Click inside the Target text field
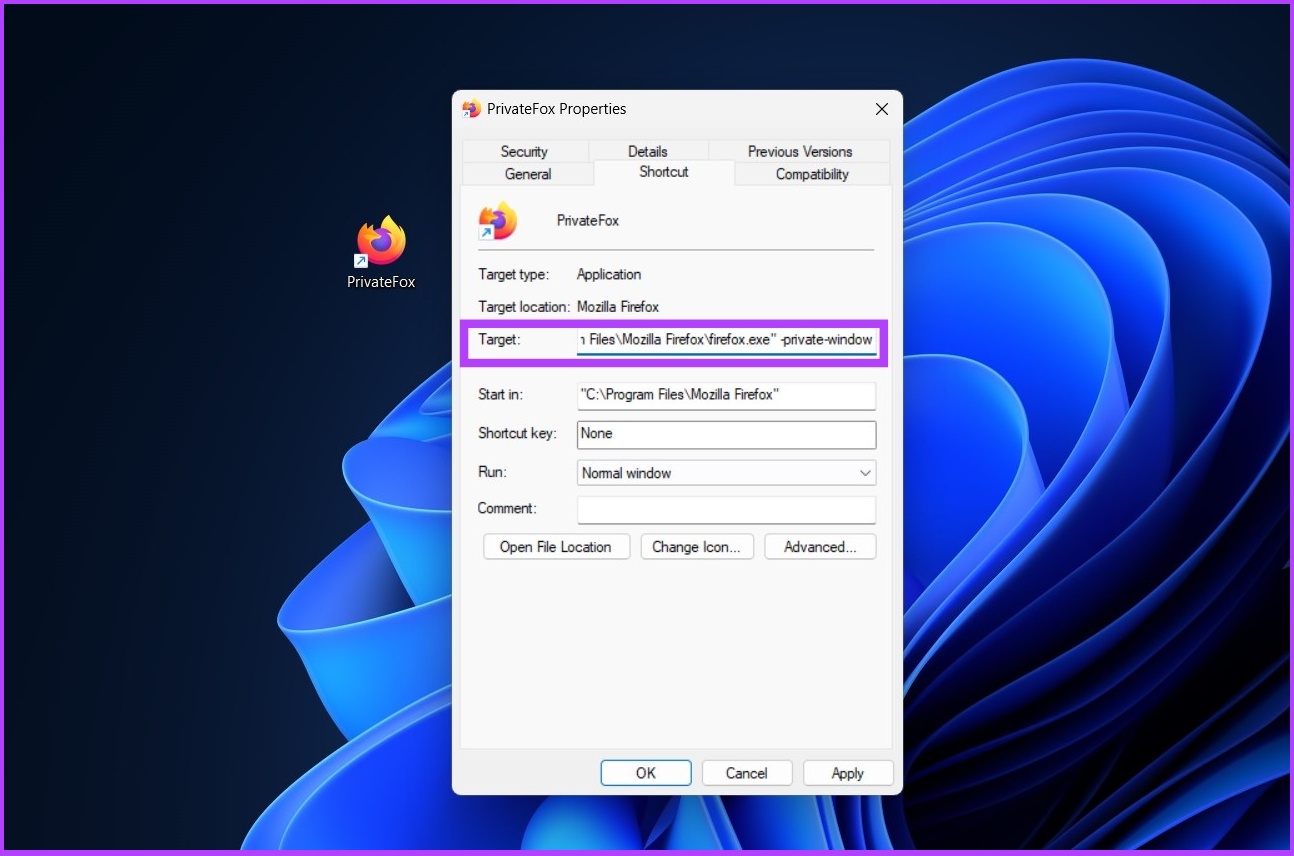This screenshot has height=856, width=1294. coord(726,340)
